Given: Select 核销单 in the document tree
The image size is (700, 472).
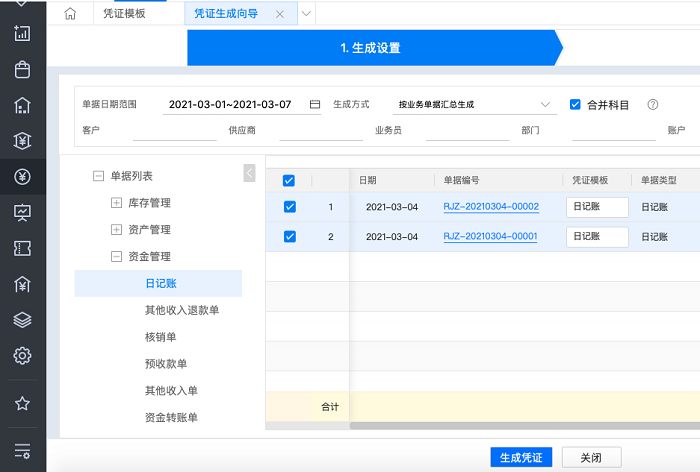Looking at the screenshot, I should click(161, 337).
